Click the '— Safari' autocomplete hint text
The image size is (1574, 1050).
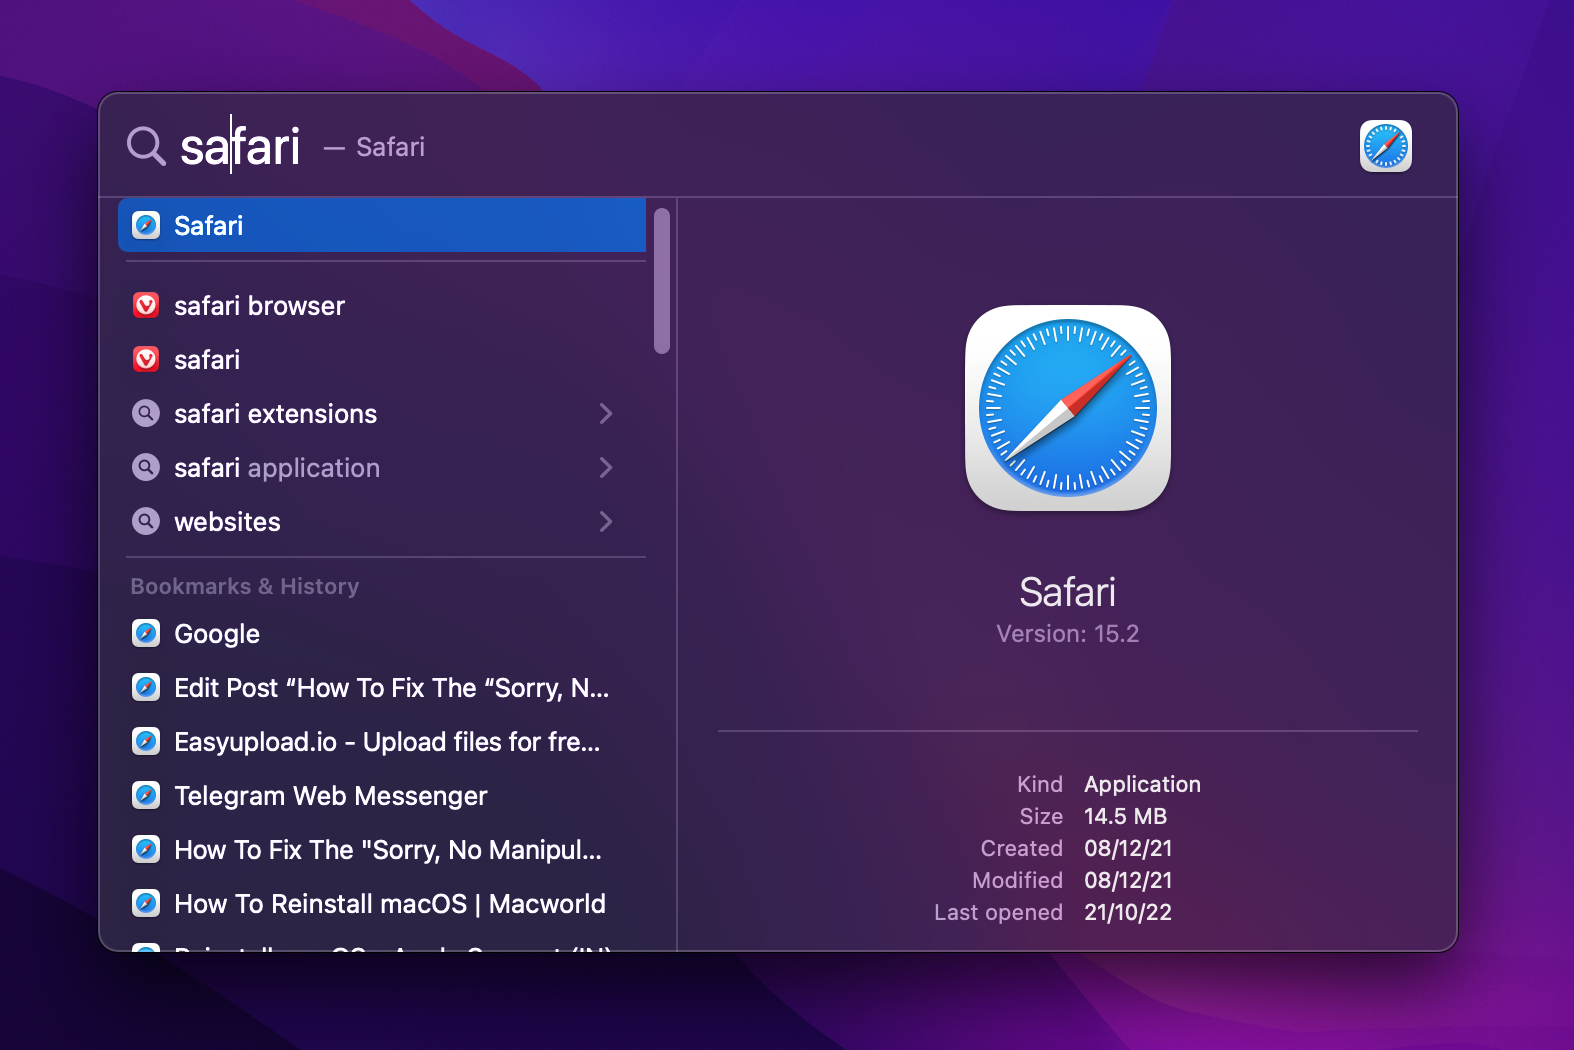coord(375,147)
